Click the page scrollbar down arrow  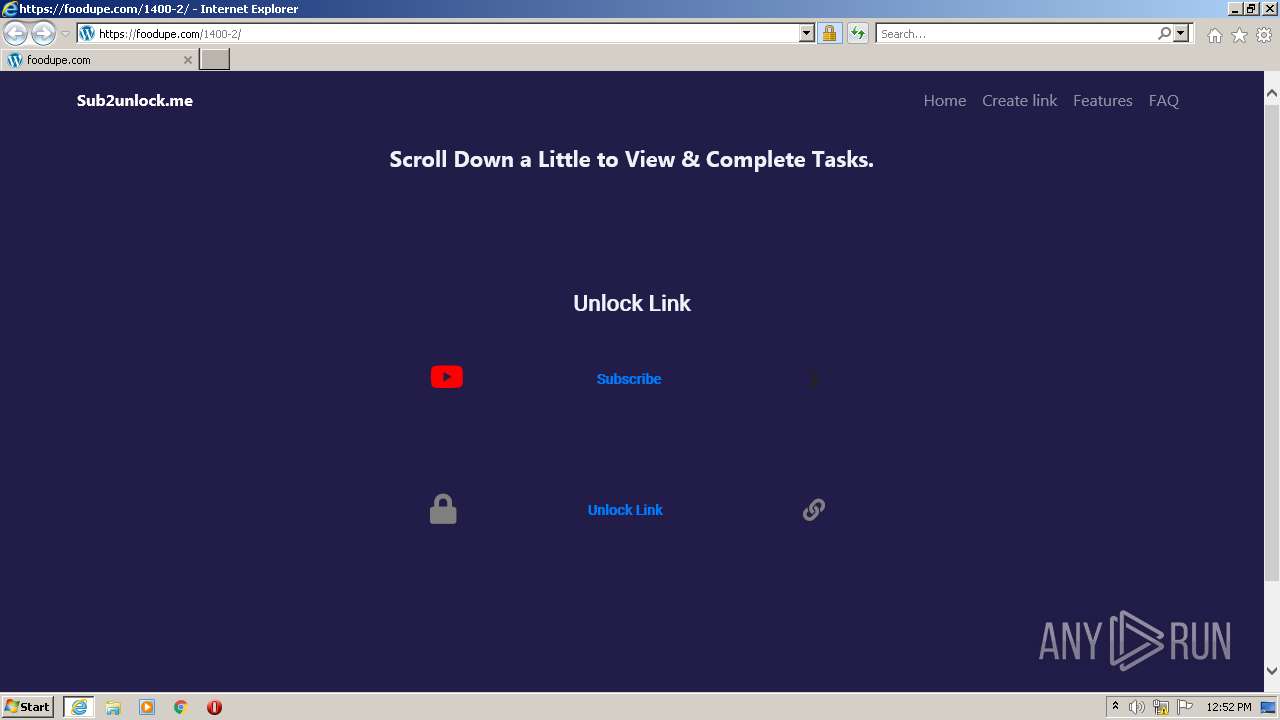coord(1272,671)
